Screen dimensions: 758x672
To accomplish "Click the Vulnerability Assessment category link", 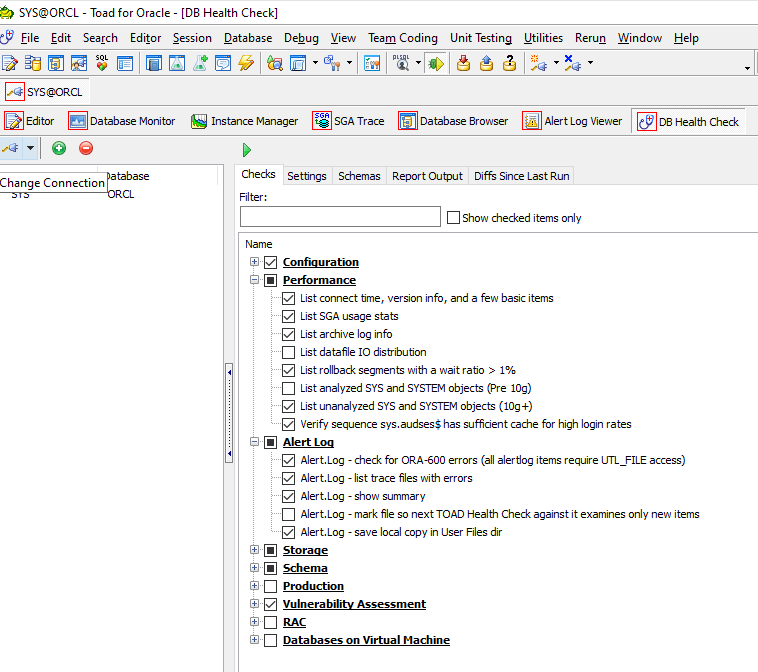I will tap(354, 604).
